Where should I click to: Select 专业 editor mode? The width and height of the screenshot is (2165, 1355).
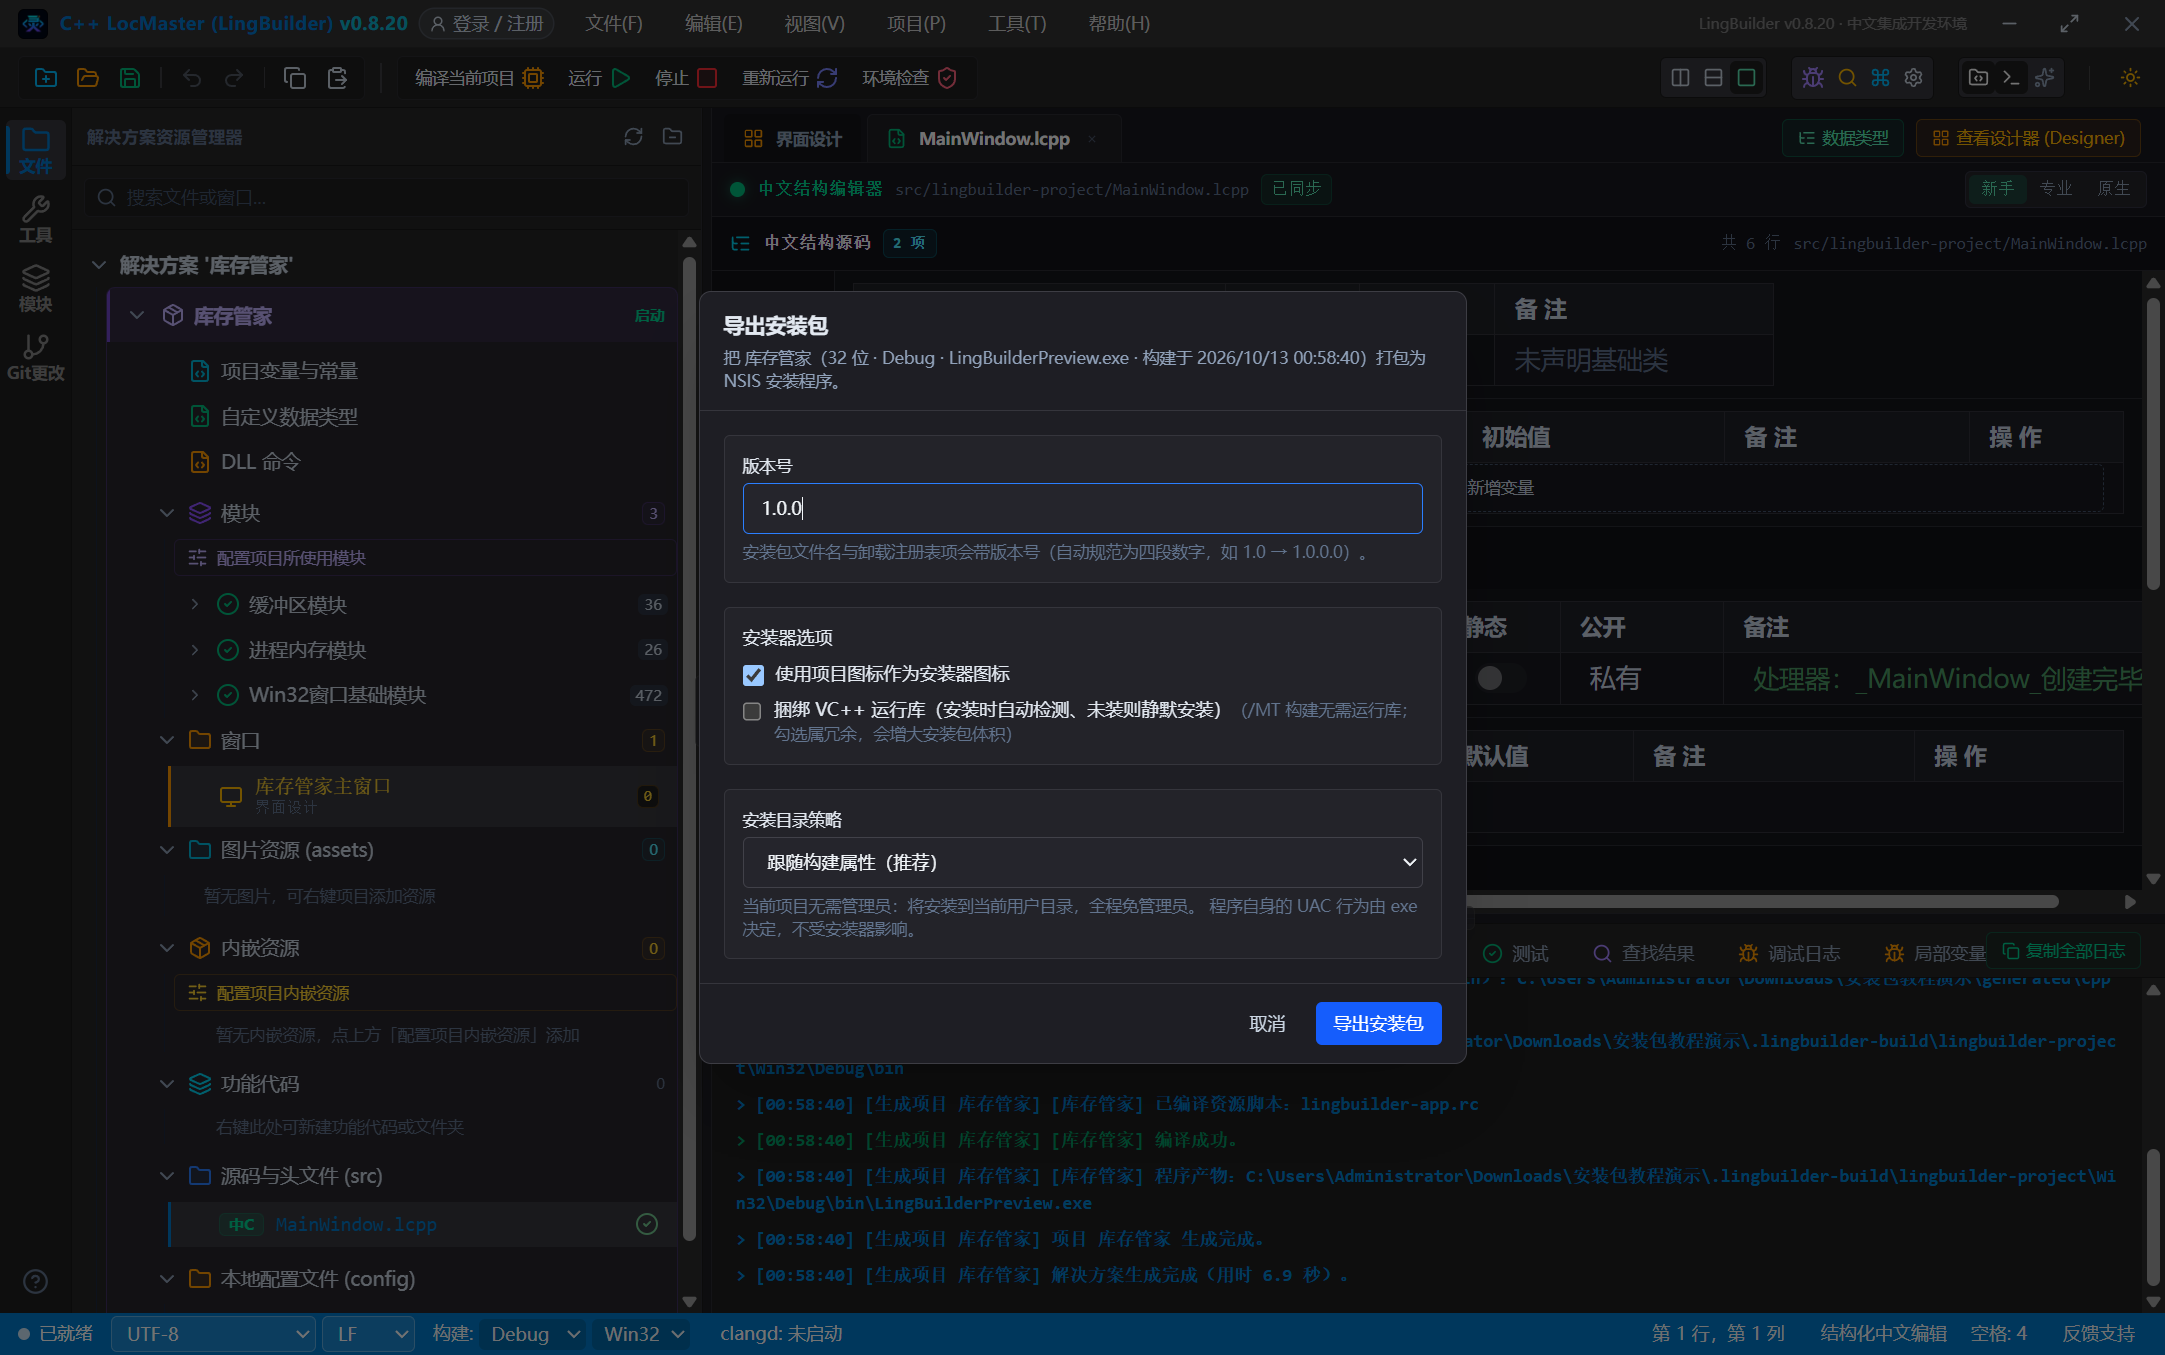pos(2055,188)
